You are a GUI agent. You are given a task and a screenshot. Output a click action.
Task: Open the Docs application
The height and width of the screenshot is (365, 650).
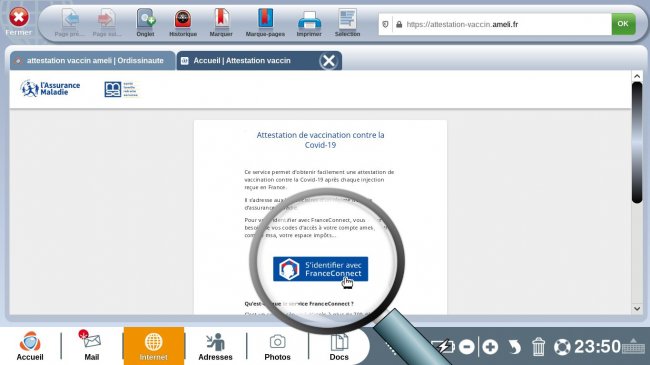coord(339,346)
